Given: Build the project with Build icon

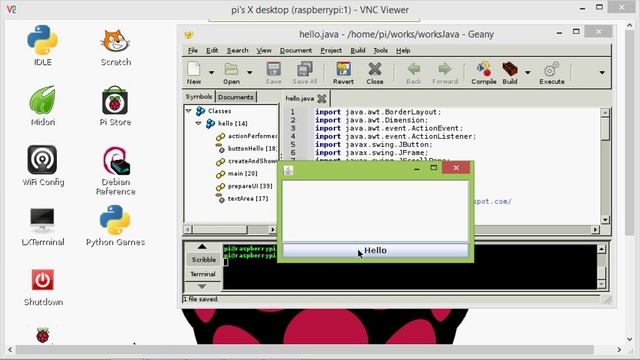Looking at the screenshot, I should [x=510, y=73].
